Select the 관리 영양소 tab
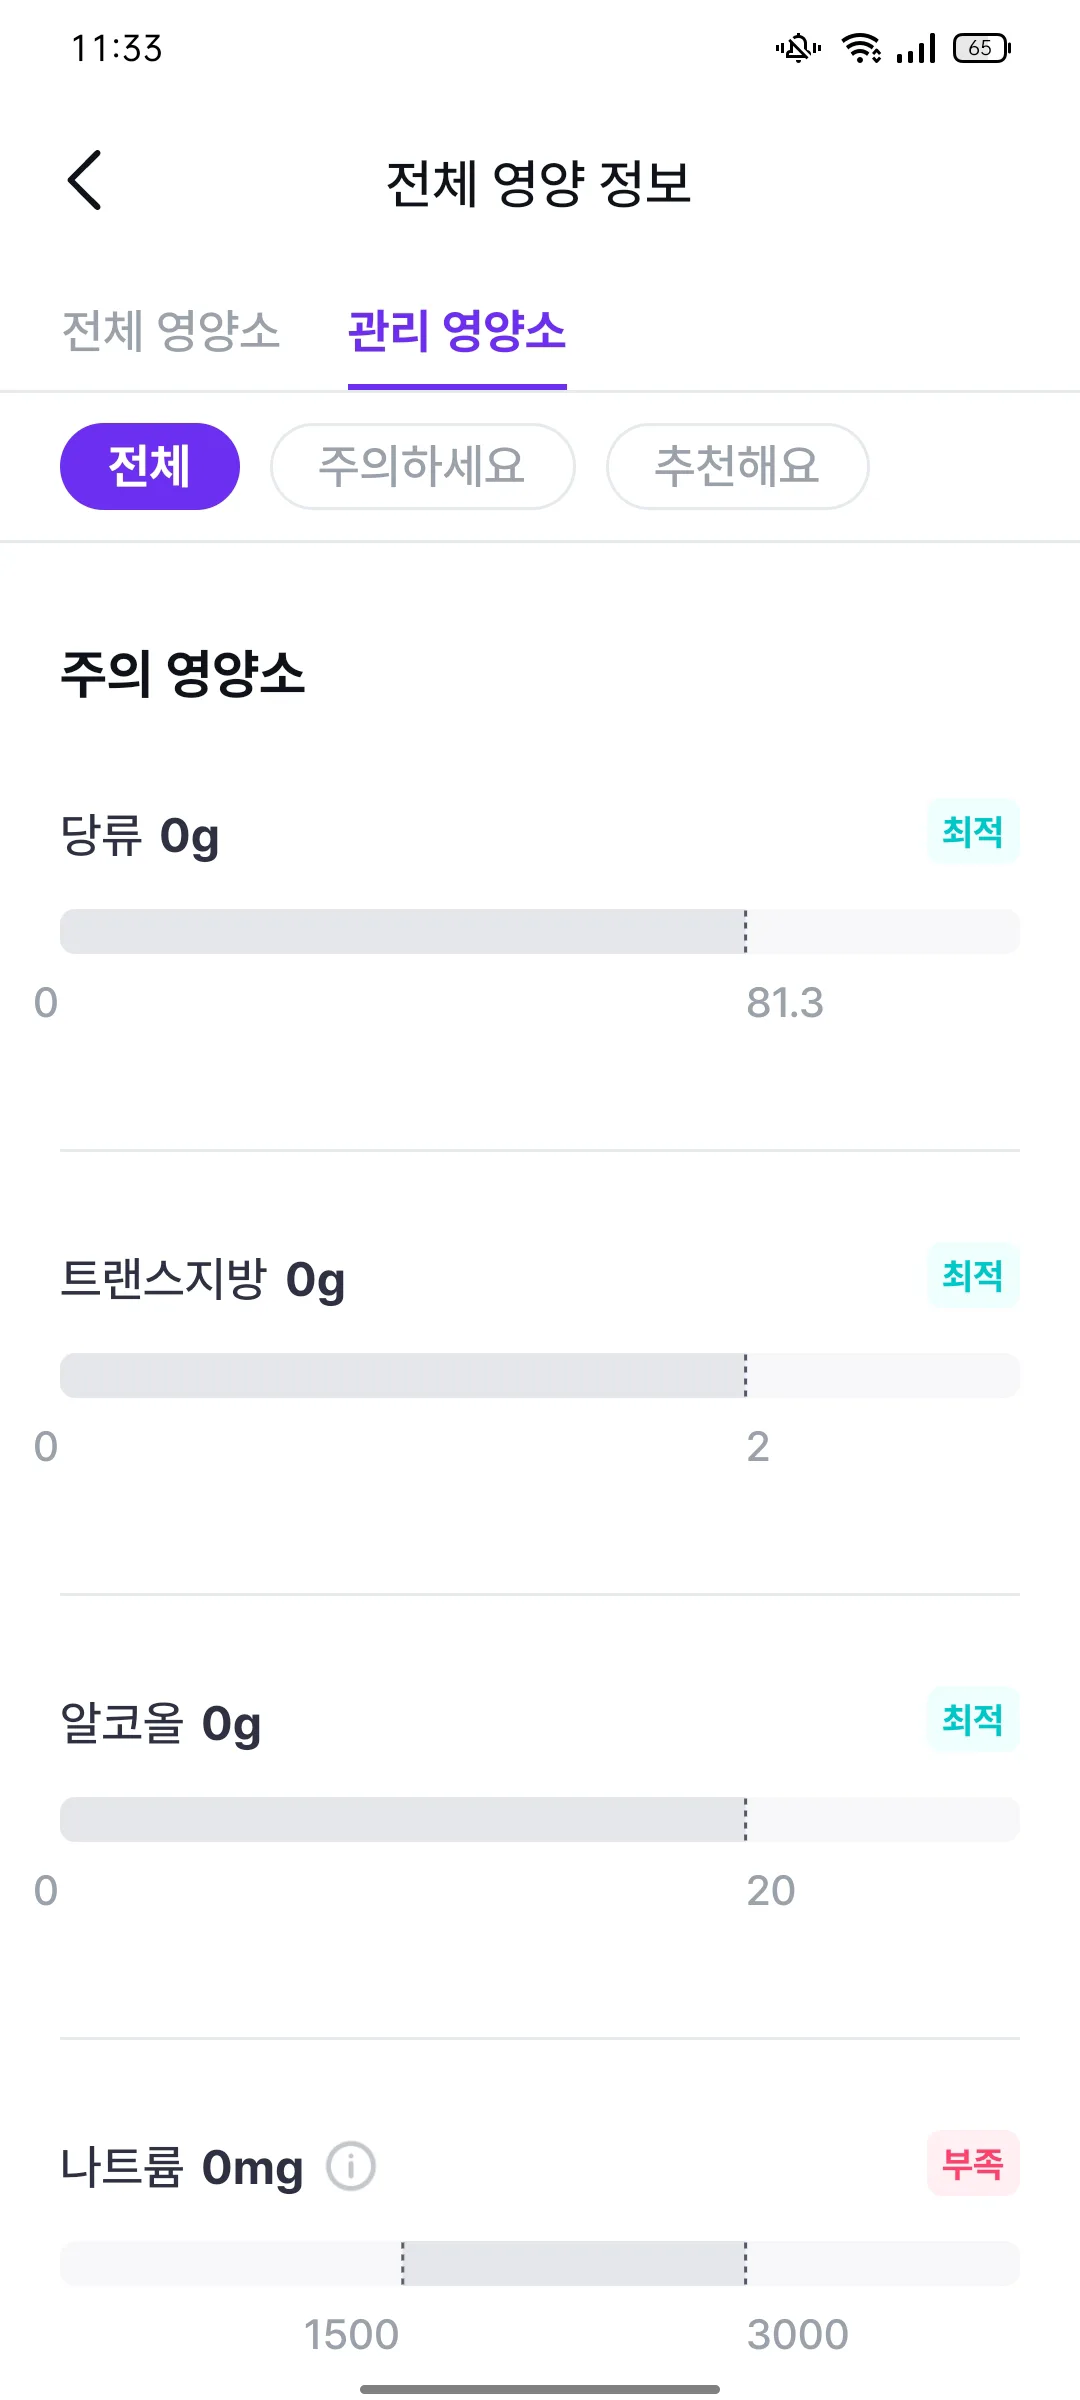Image resolution: width=1080 pixels, height=2400 pixels. tap(457, 331)
